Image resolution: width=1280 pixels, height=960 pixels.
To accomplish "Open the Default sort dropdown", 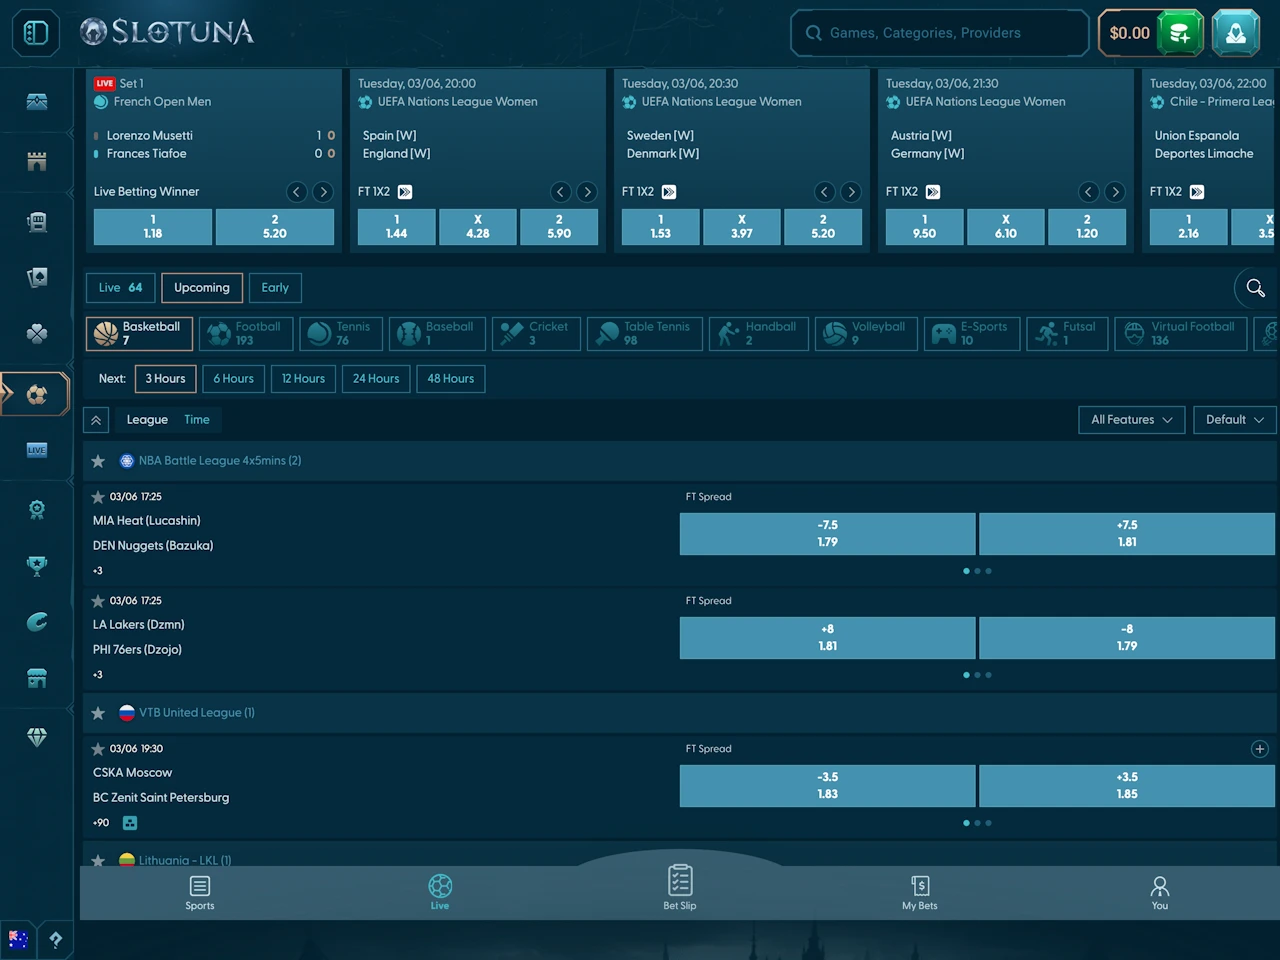I will click(x=1234, y=420).
